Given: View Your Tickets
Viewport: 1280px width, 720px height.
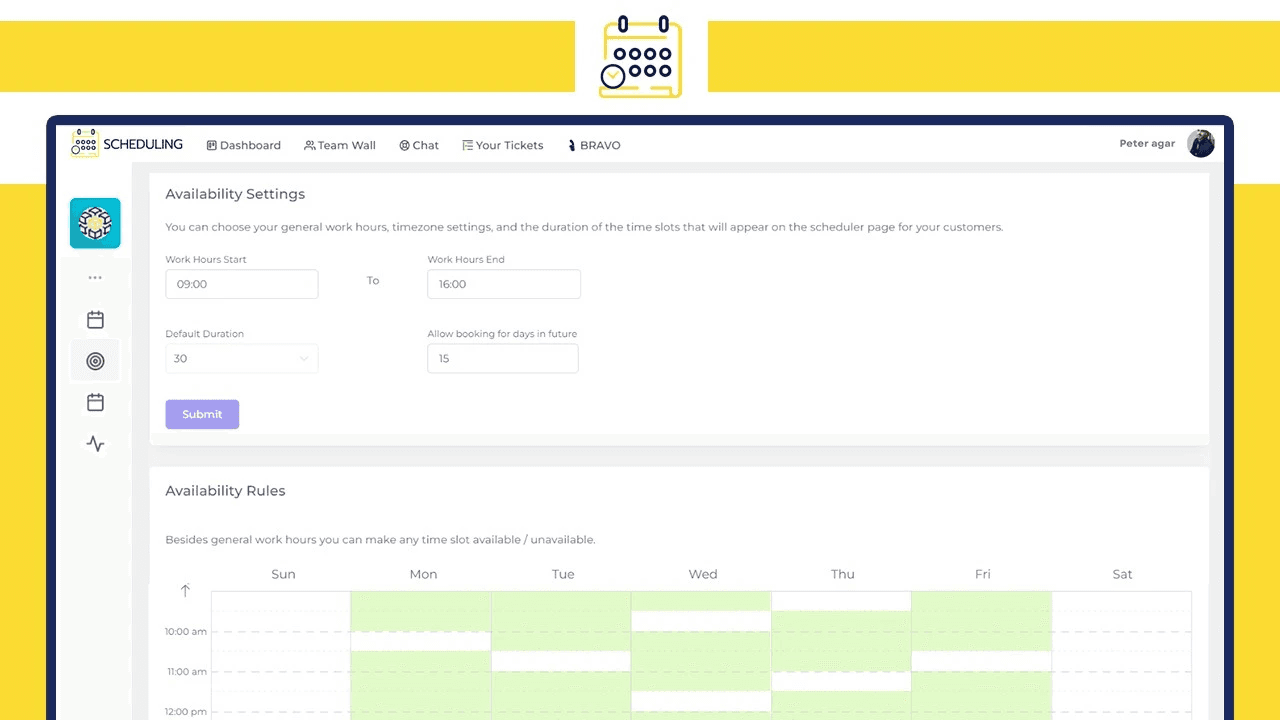Looking at the screenshot, I should click(502, 145).
